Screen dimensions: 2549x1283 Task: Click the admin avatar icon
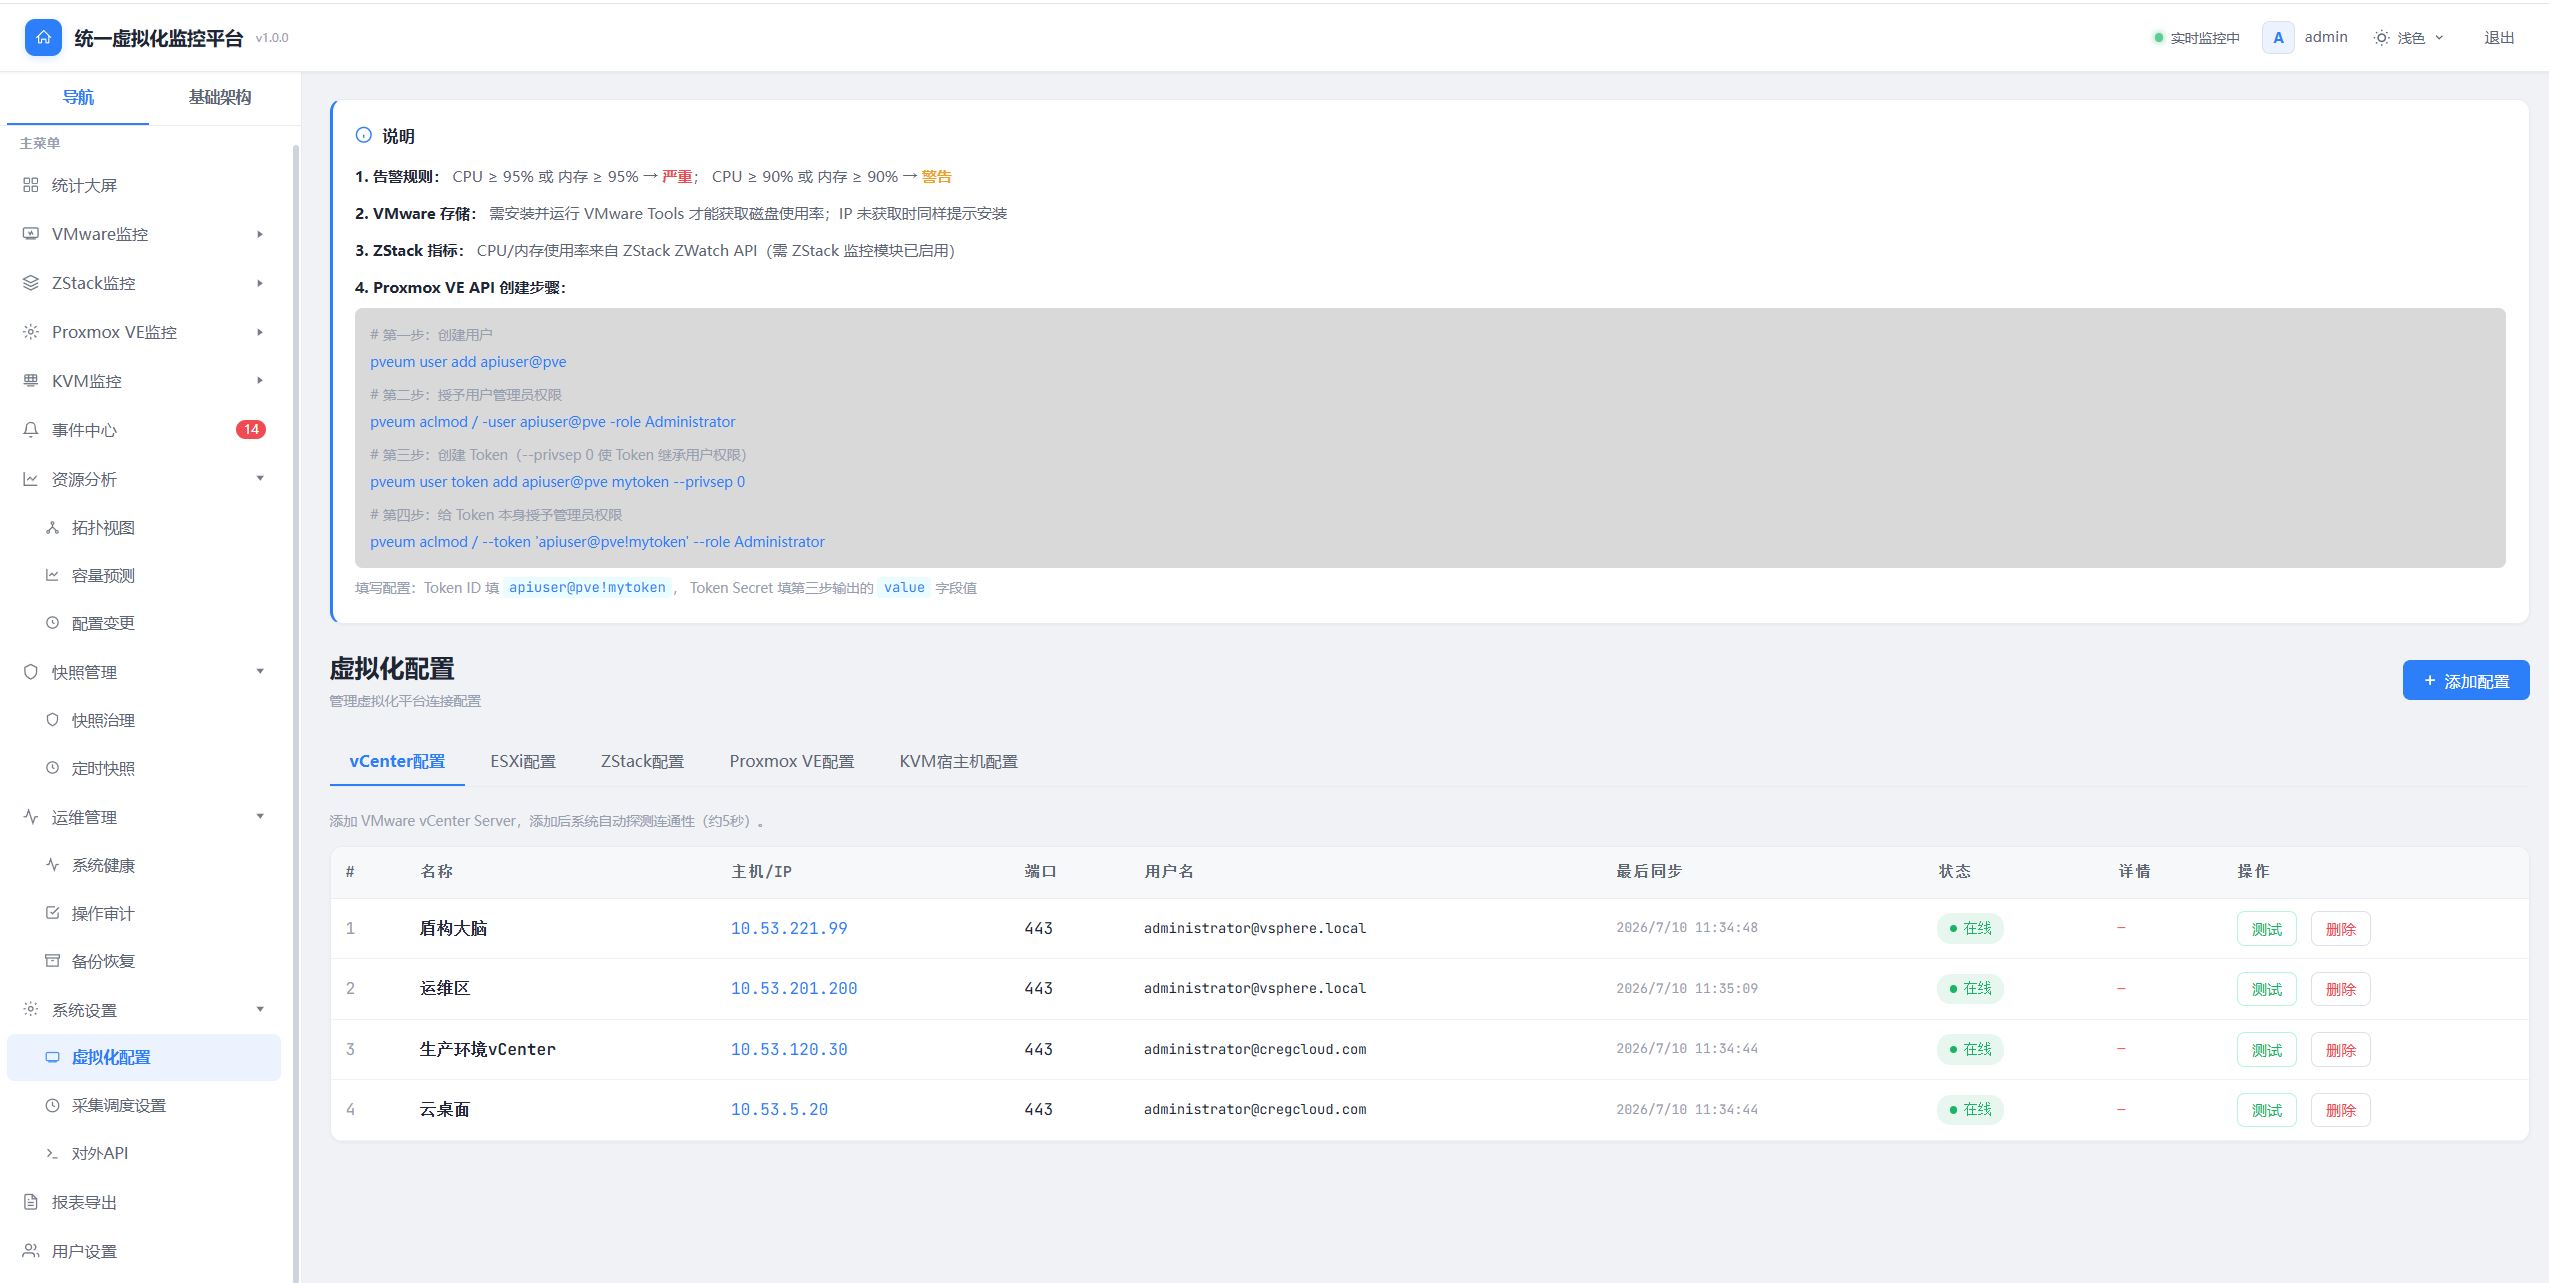tap(2278, 38)
